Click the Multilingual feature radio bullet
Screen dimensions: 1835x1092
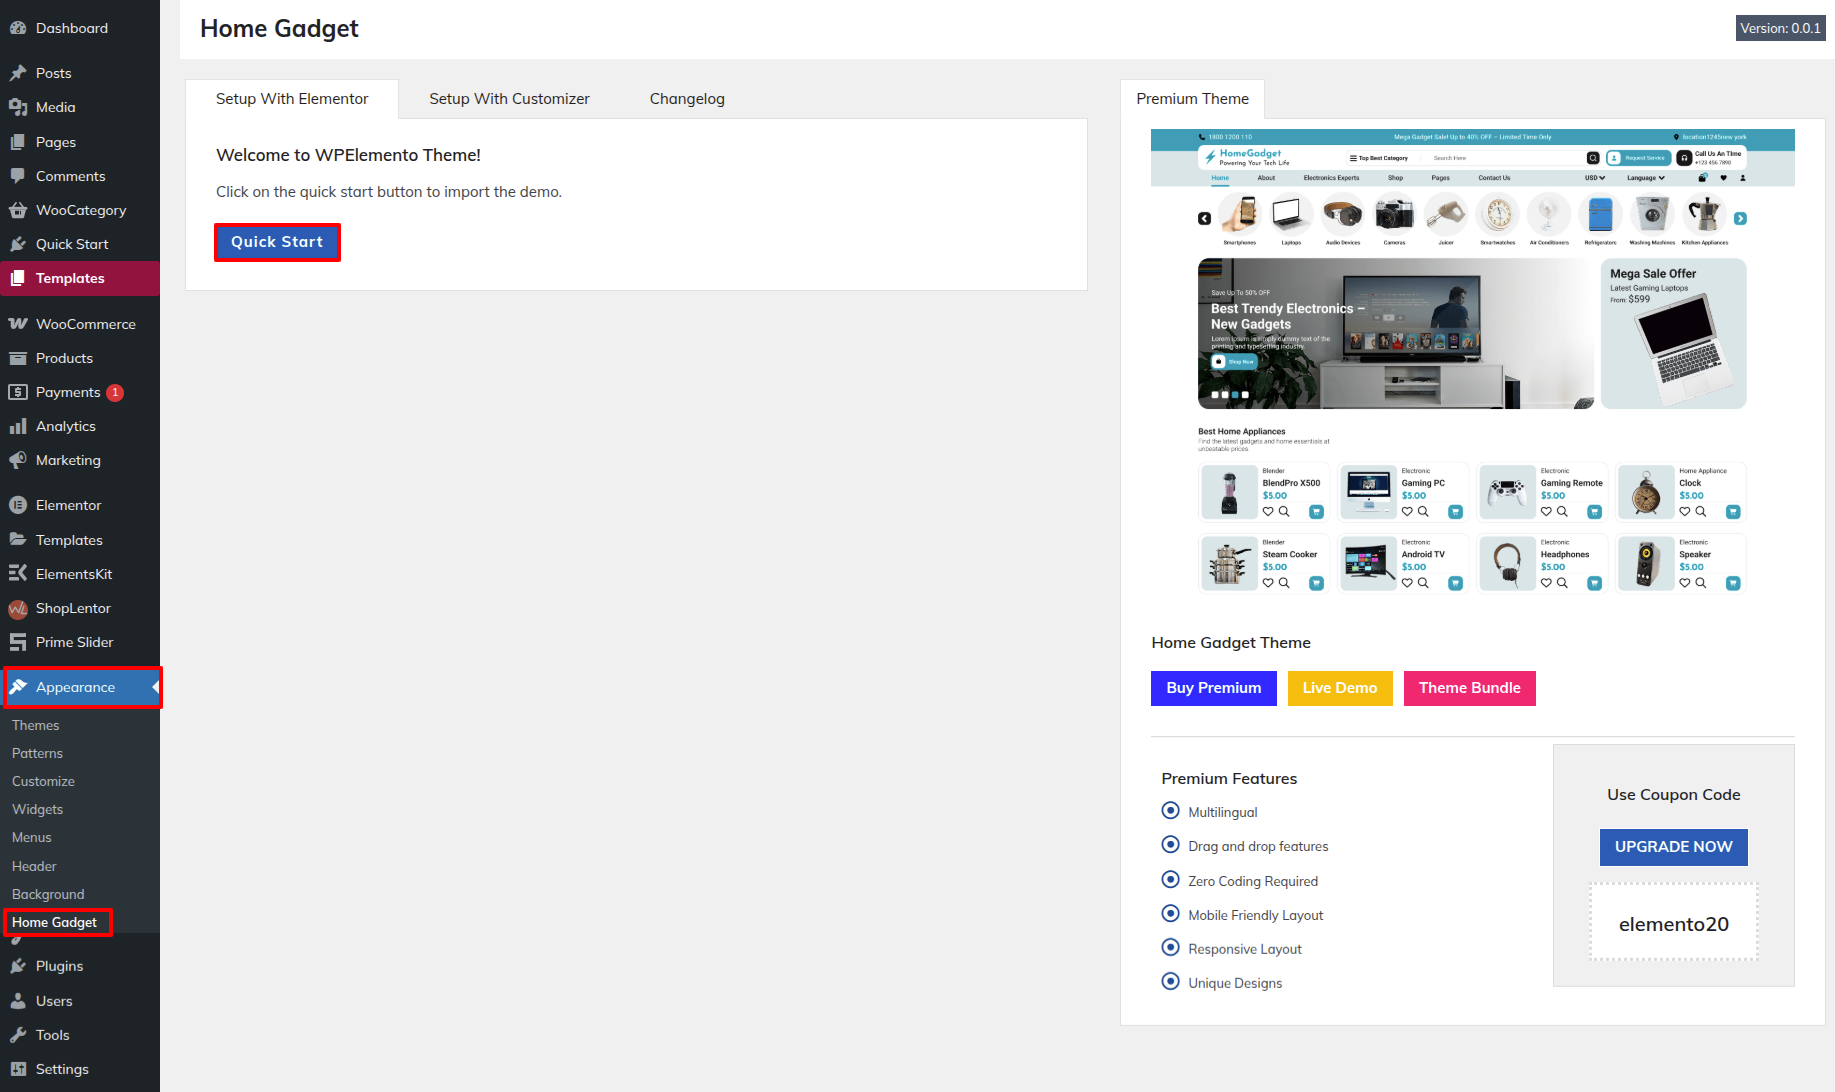(x=1170, y=811)
